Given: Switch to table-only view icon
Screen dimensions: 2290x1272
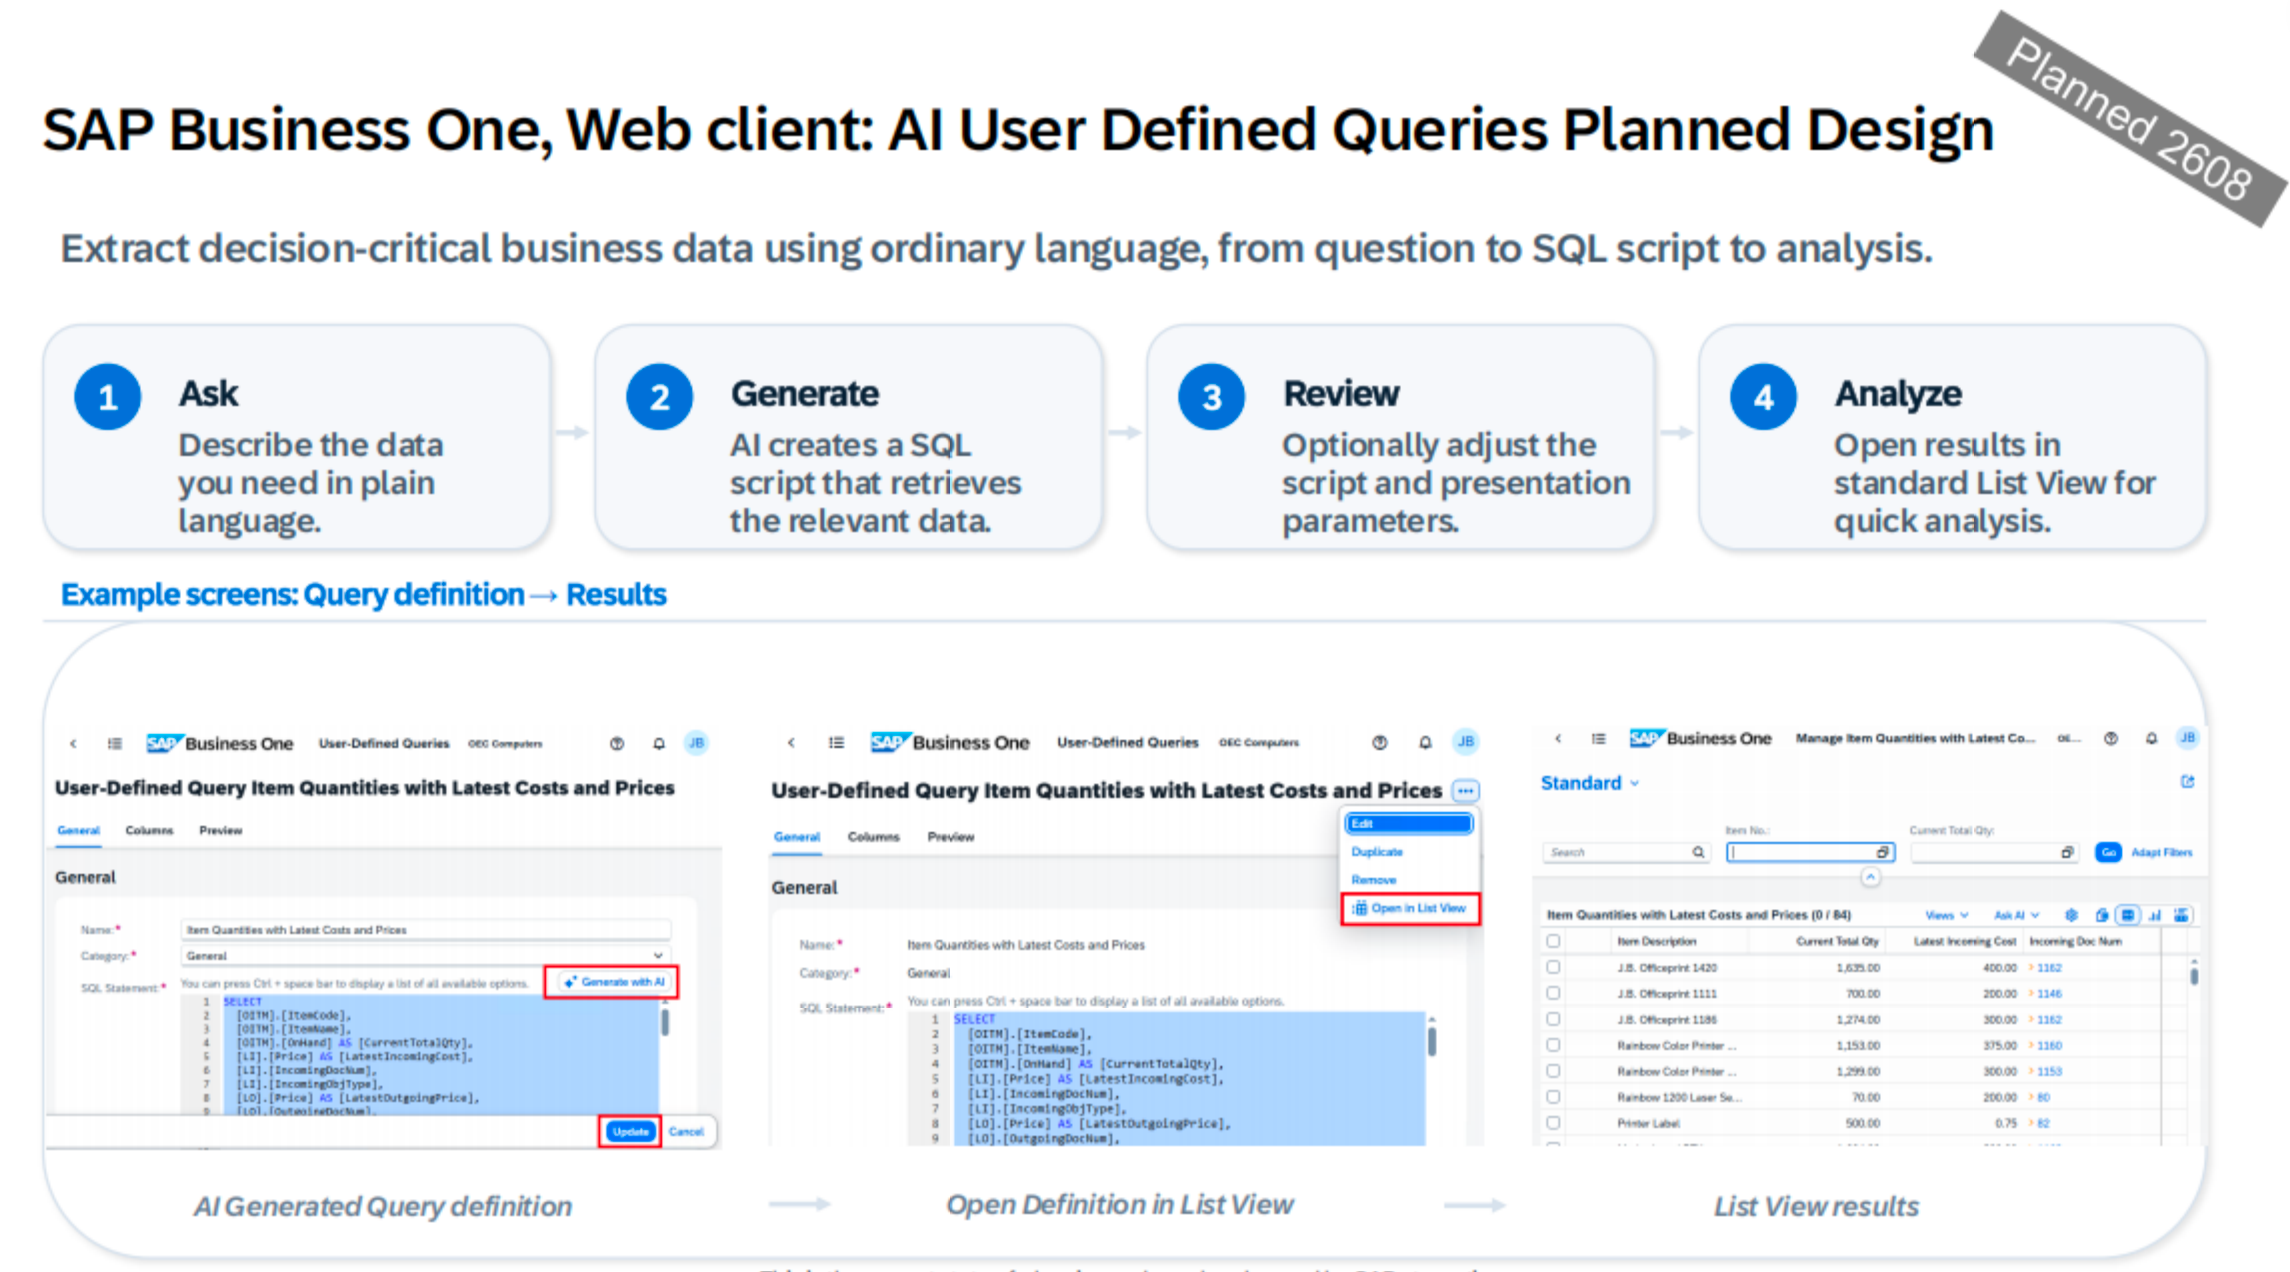Looking at the screenshot, I should tap(2128, 915).
